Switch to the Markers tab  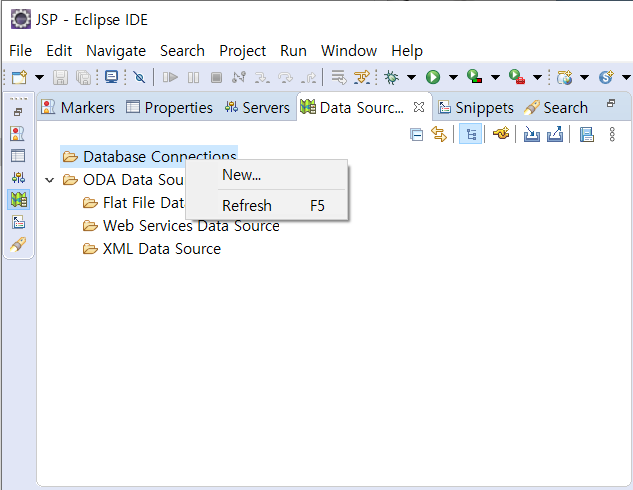[x=78, y=107]
